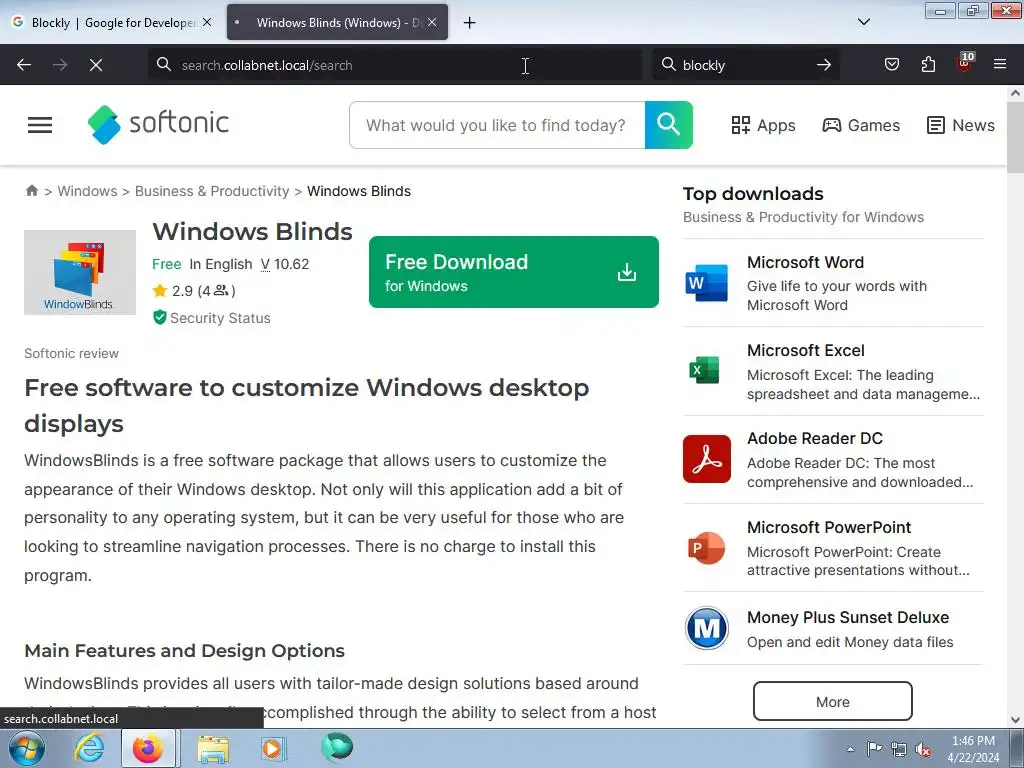Open the Microsoft PowerPoint icon
Screen dimensions: 1024x768
[x=707, y=547]
